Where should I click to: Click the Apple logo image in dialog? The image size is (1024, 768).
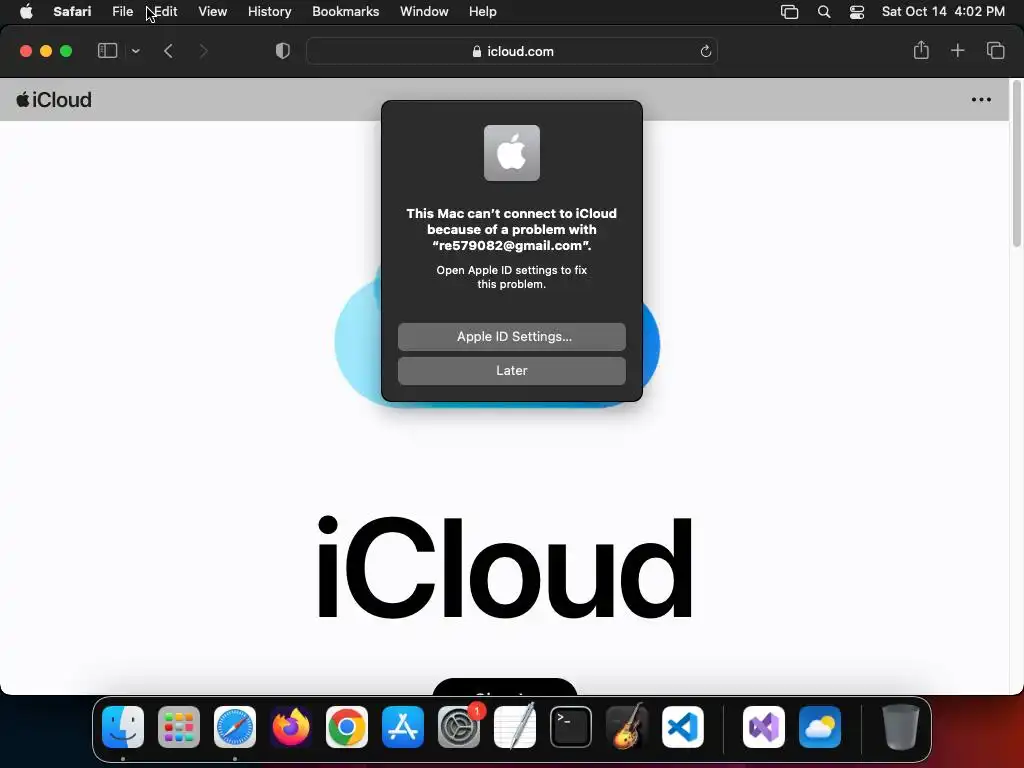511,153
